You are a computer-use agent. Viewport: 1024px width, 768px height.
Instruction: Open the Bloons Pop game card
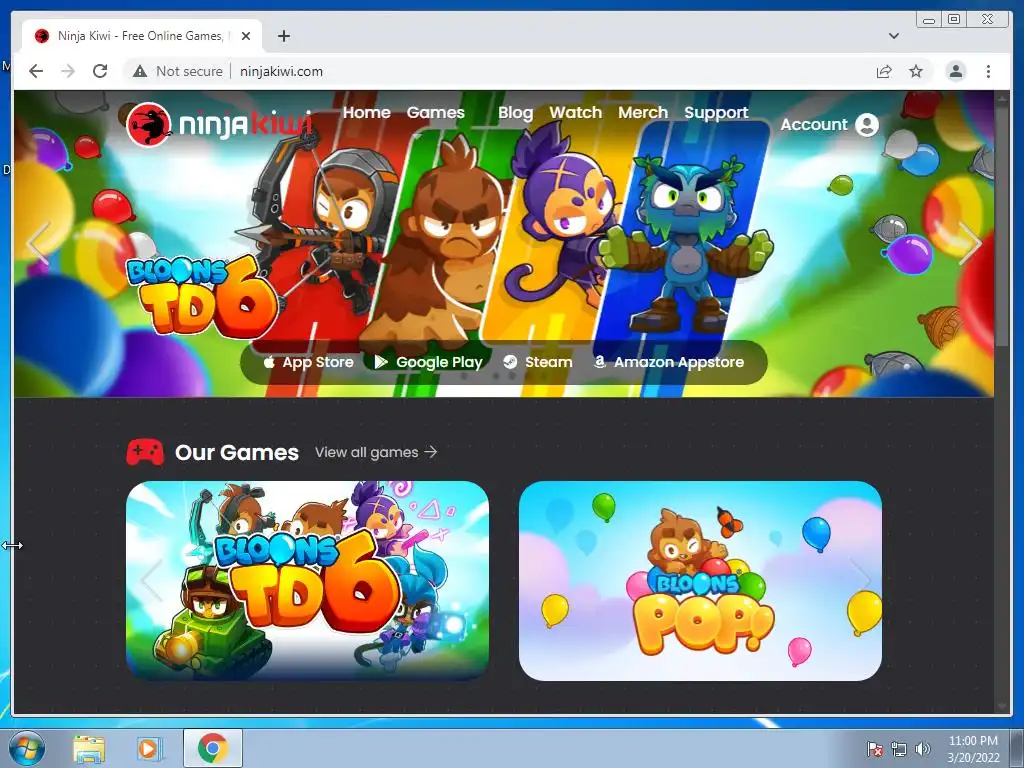point(700,581)
